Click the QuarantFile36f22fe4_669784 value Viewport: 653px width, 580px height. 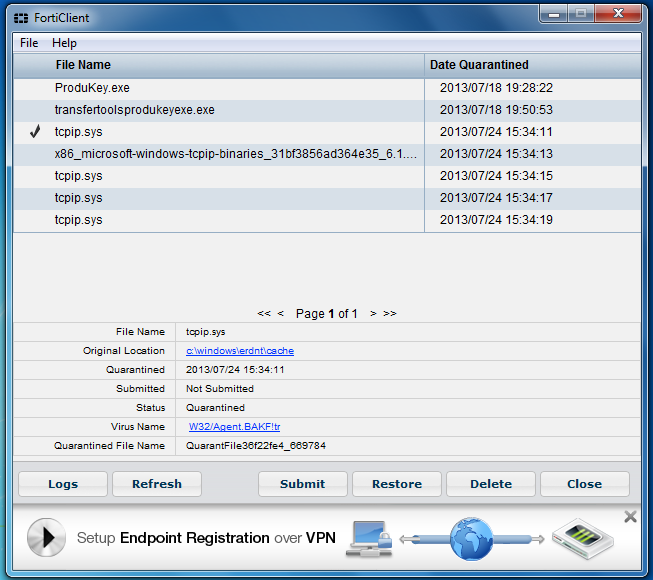tap(256, 446)
